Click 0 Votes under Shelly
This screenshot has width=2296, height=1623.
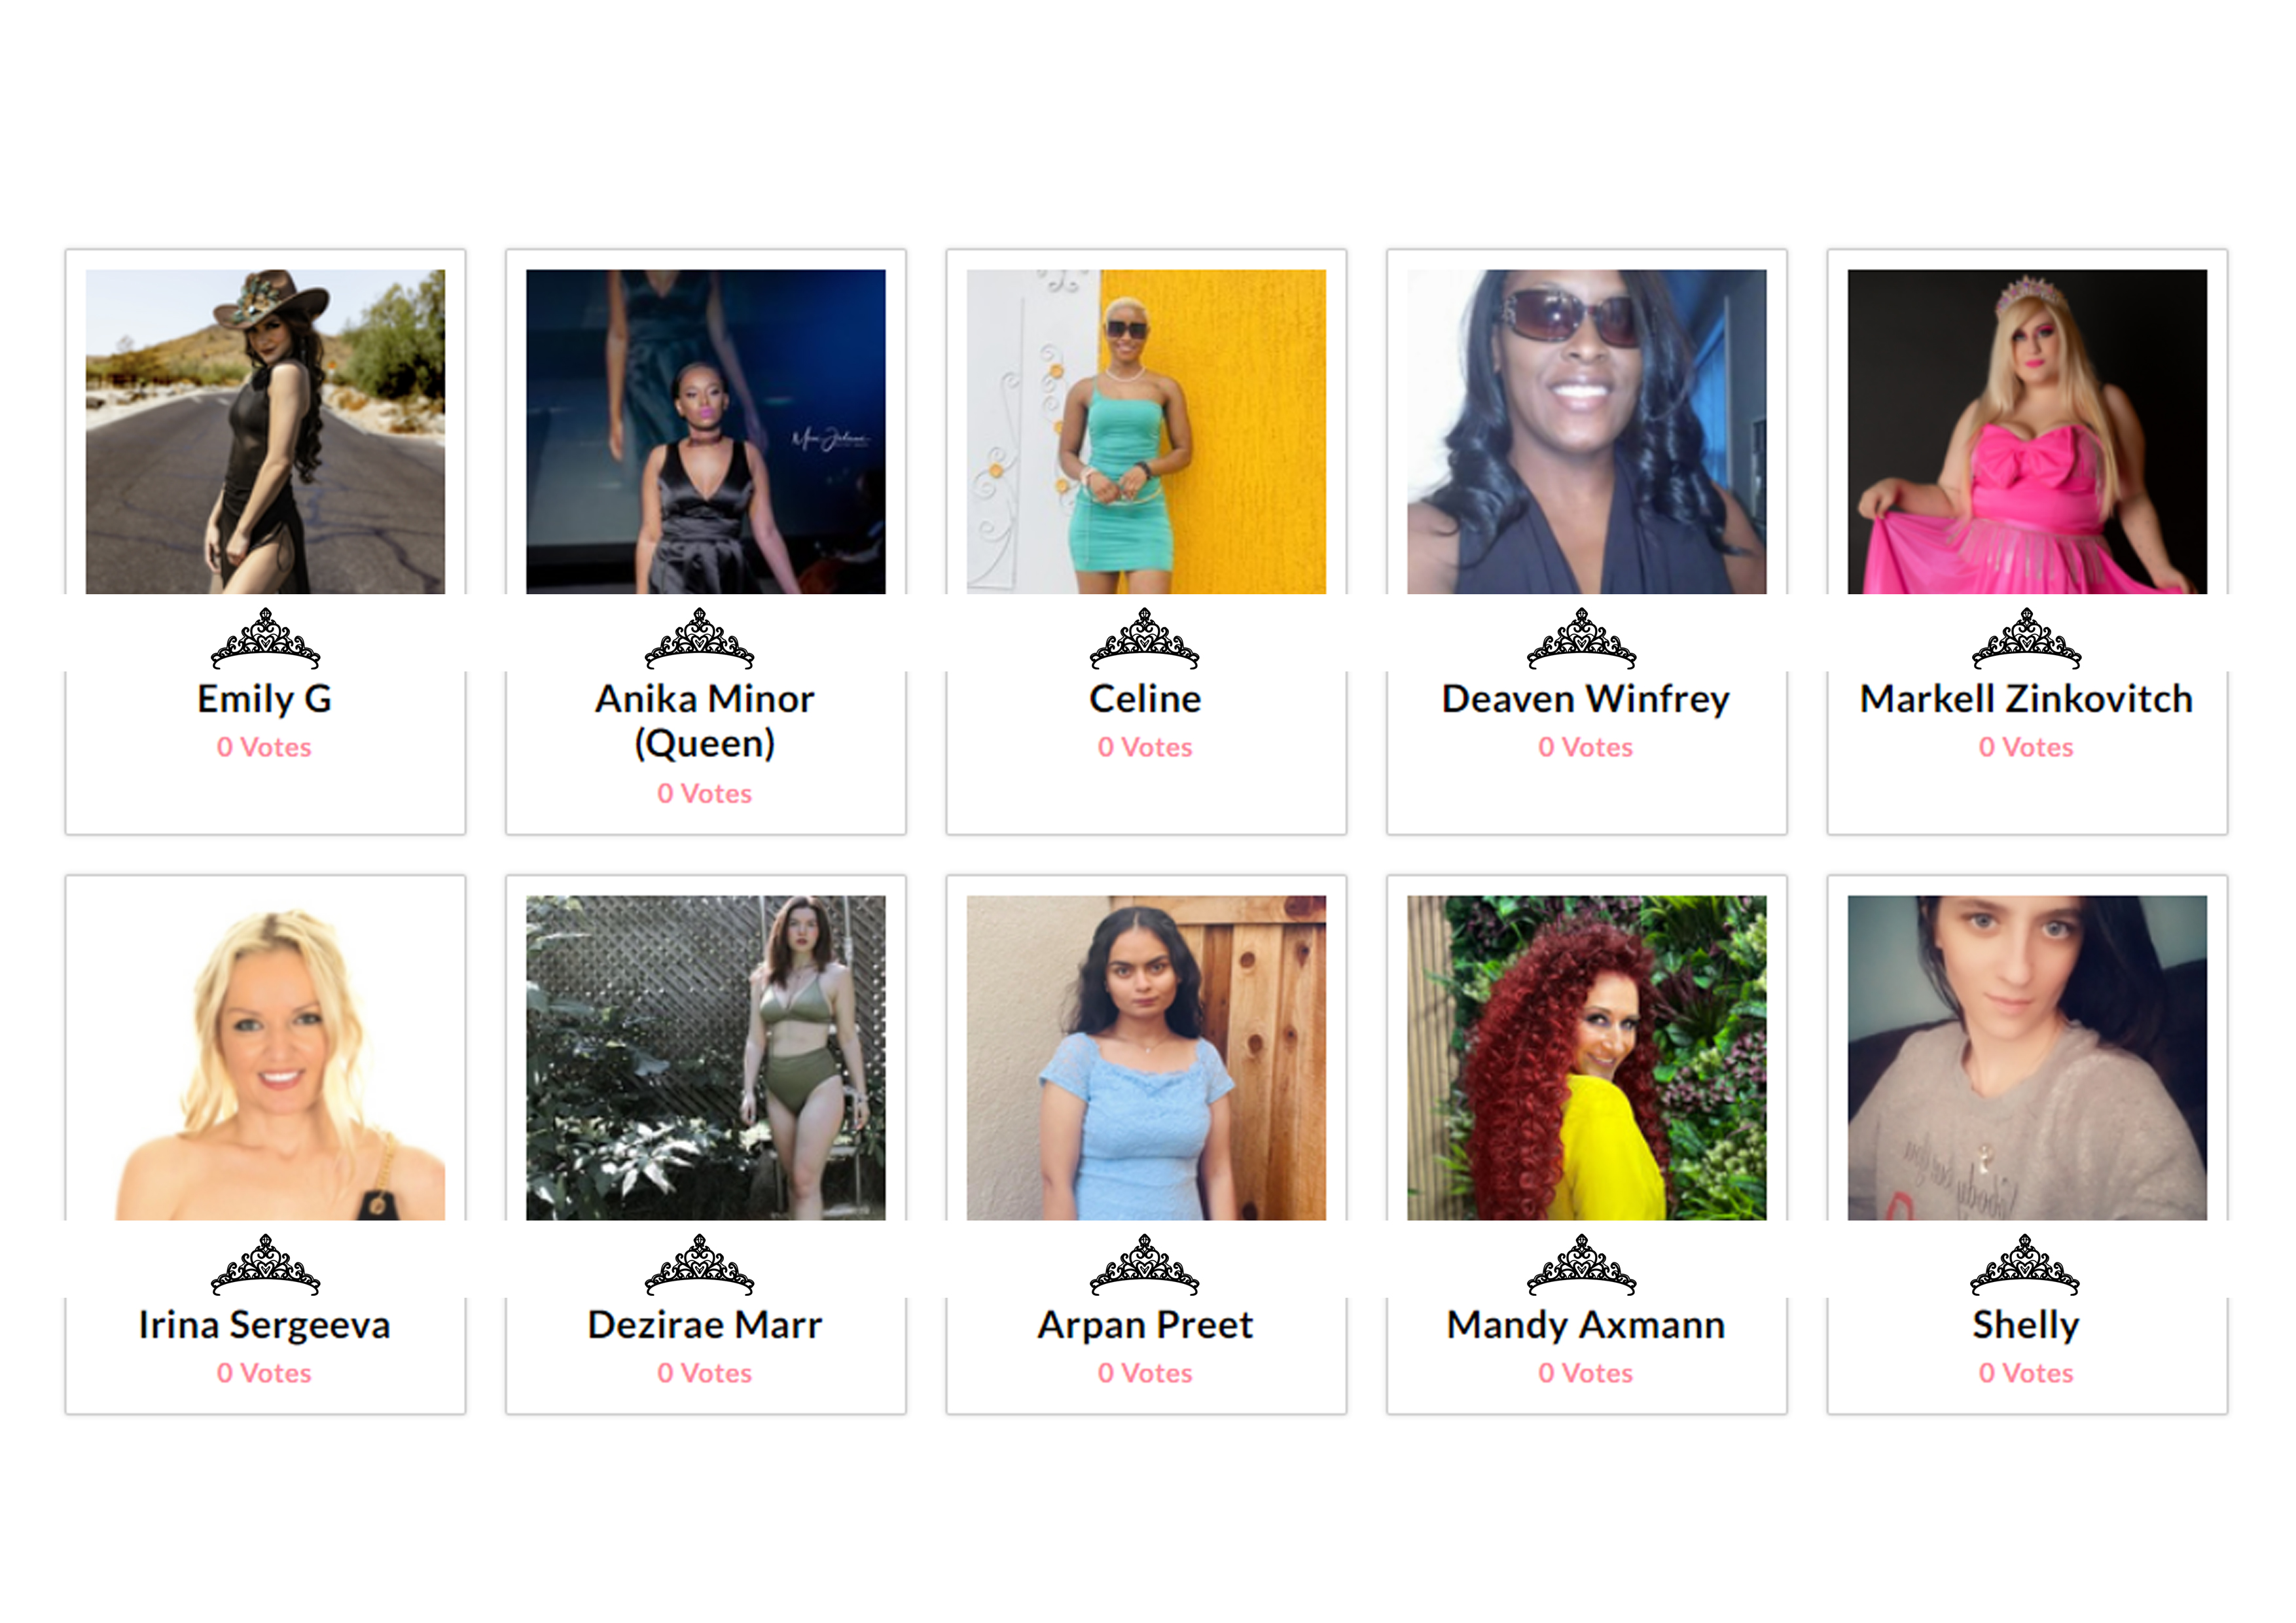(2026, 1373)
